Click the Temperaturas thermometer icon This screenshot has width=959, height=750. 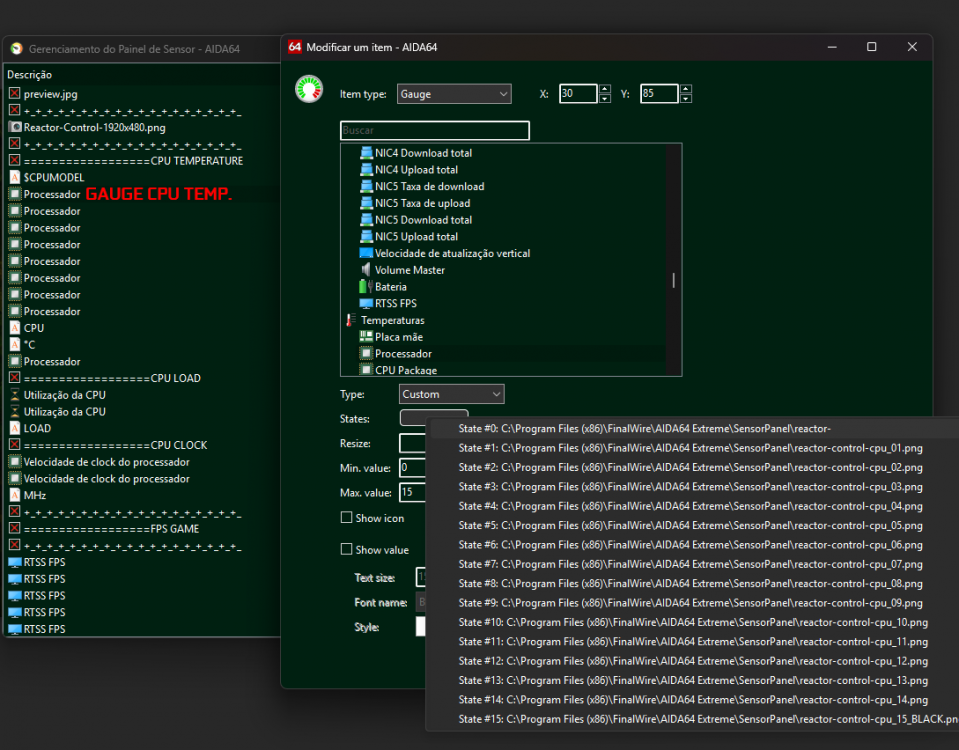350,321
